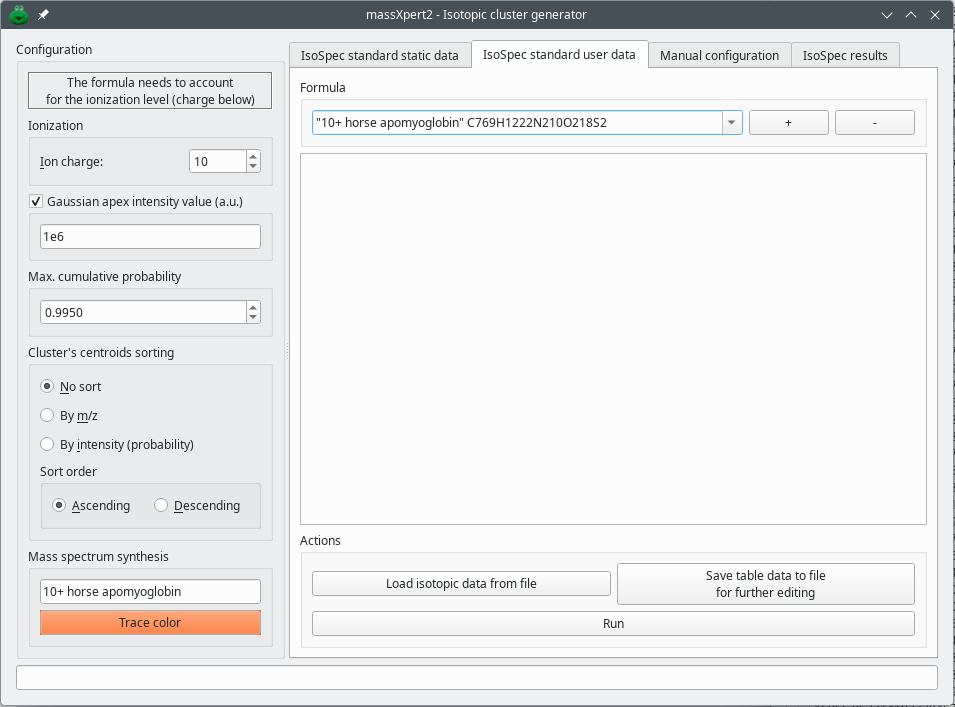Expand the Formula combo box dropdown
This screenshot has height=707, width=955.
(x=732, y=123)
